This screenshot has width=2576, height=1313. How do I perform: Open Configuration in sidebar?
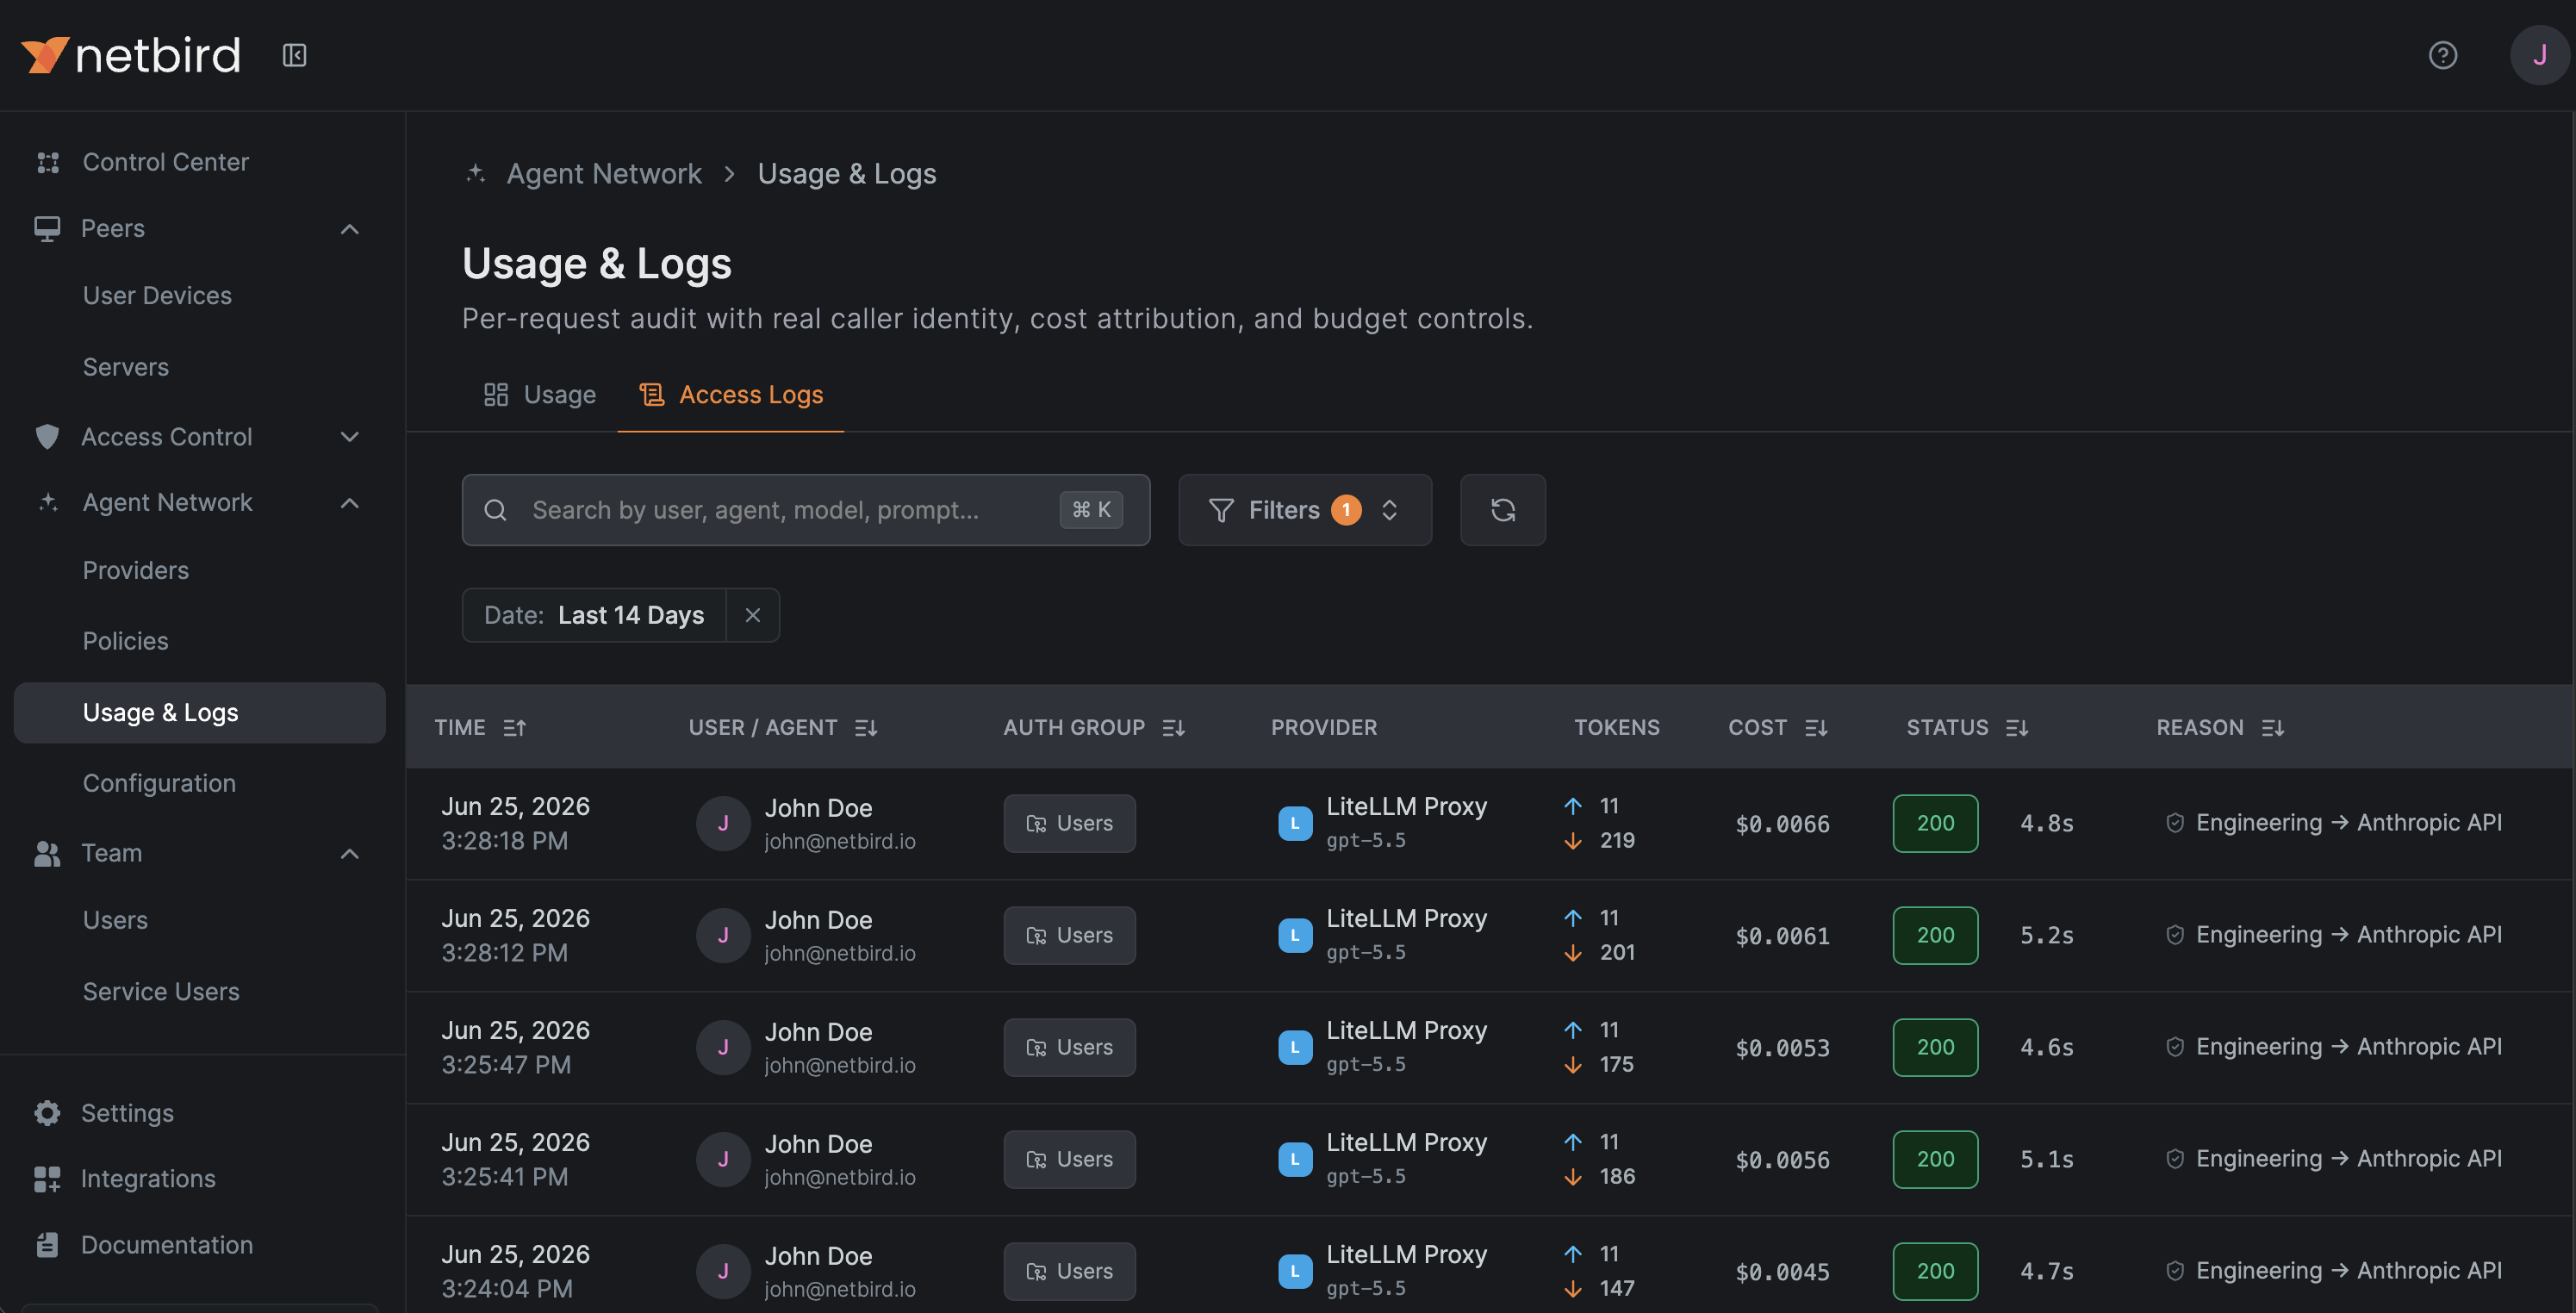tap(159, 783)
